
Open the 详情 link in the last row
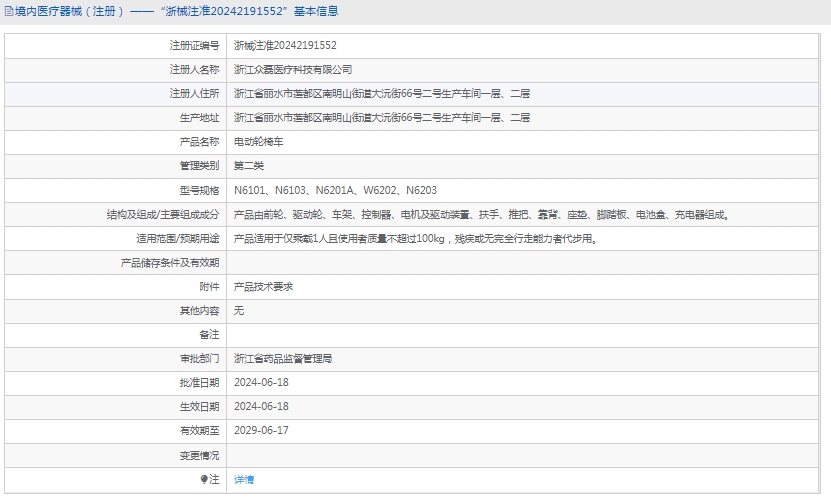pyautogui.click(x=244, y=480)
